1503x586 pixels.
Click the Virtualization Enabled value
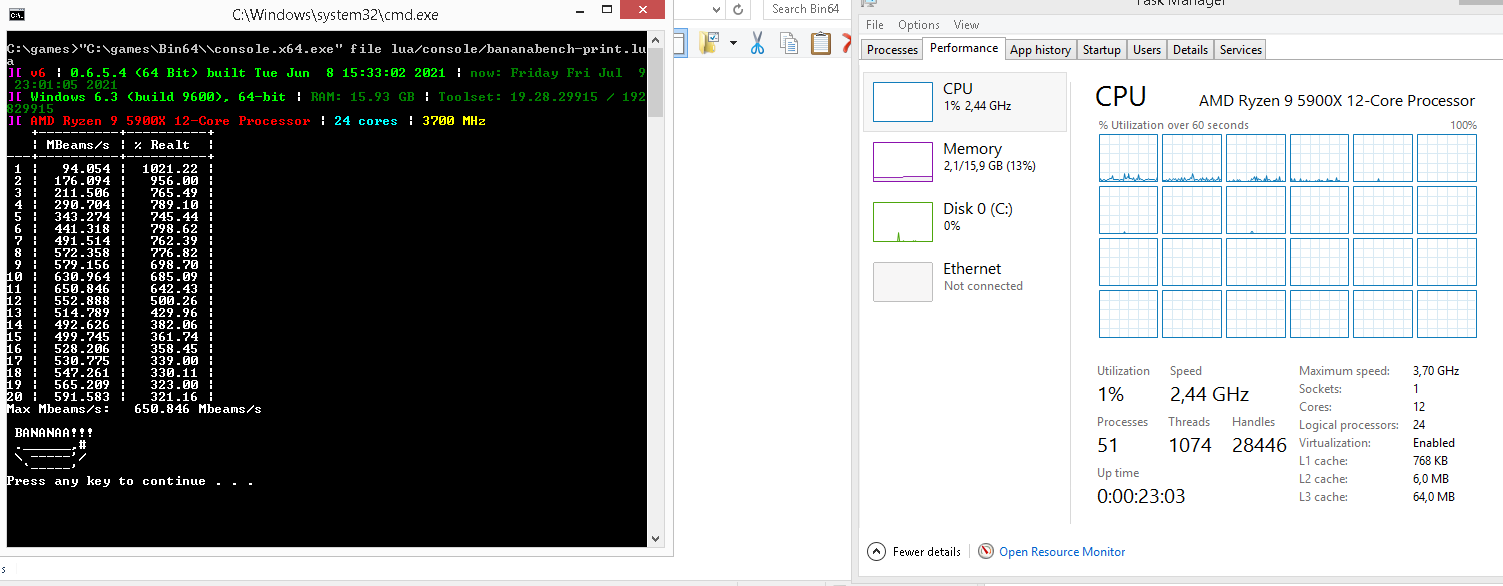click(x=1433, y=443)
